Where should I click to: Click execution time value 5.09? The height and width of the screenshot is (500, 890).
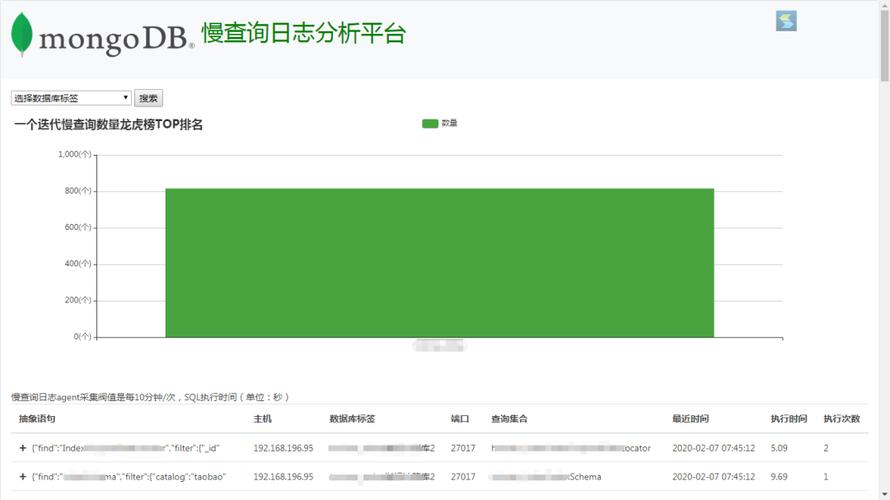click(x=779, y=448)
